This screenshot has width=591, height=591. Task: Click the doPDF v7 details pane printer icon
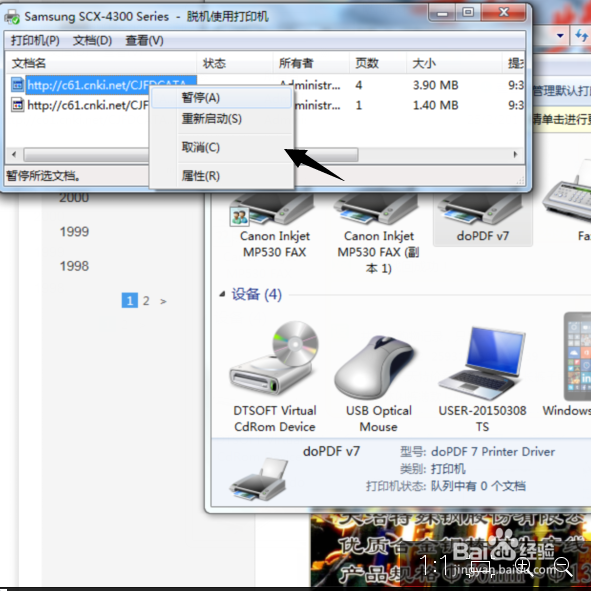(x=259, y=479)
